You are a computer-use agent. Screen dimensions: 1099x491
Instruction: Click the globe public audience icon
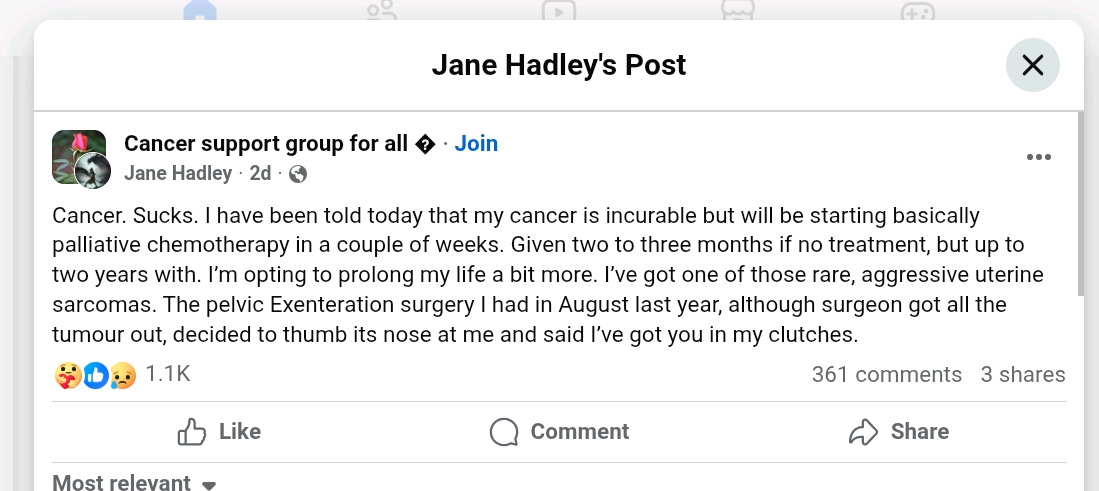click(297, 174)
